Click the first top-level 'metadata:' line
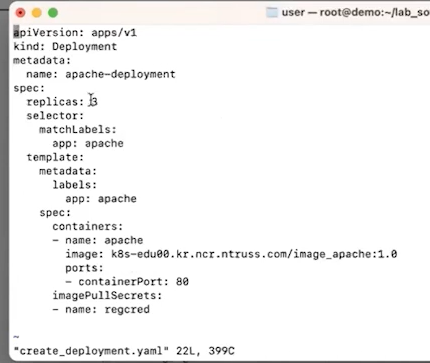 coord(42,61)
